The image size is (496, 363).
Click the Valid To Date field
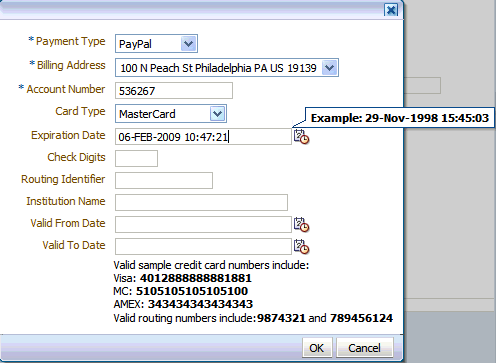pos(203,246)
